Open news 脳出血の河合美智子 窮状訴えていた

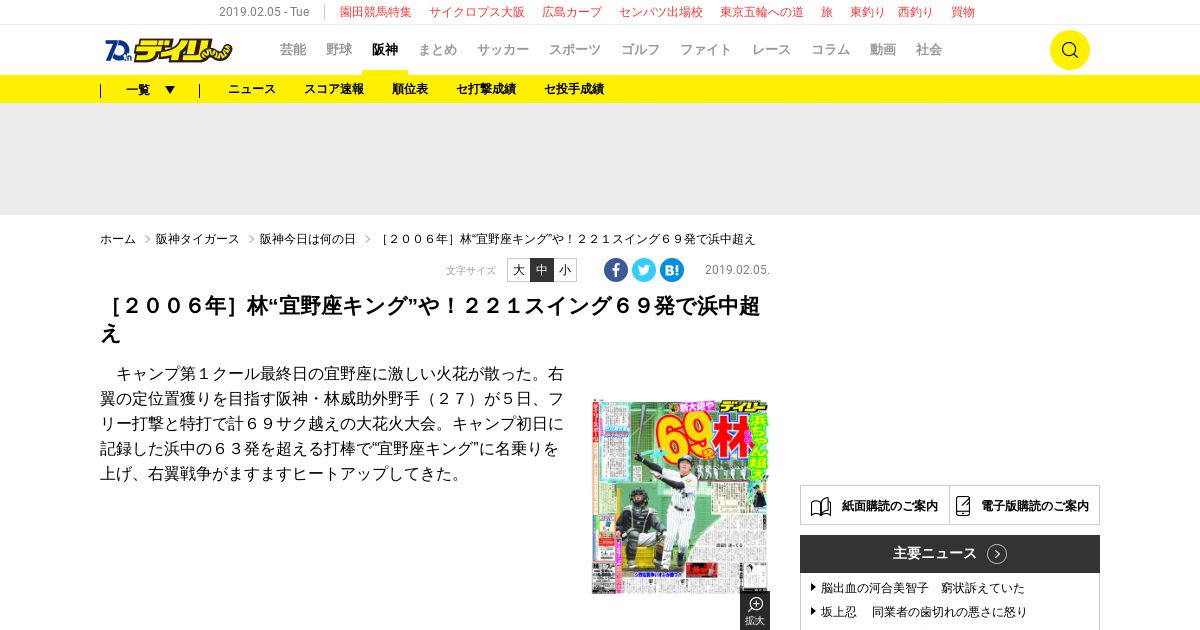pyautogui.click(x=923, y=588)
